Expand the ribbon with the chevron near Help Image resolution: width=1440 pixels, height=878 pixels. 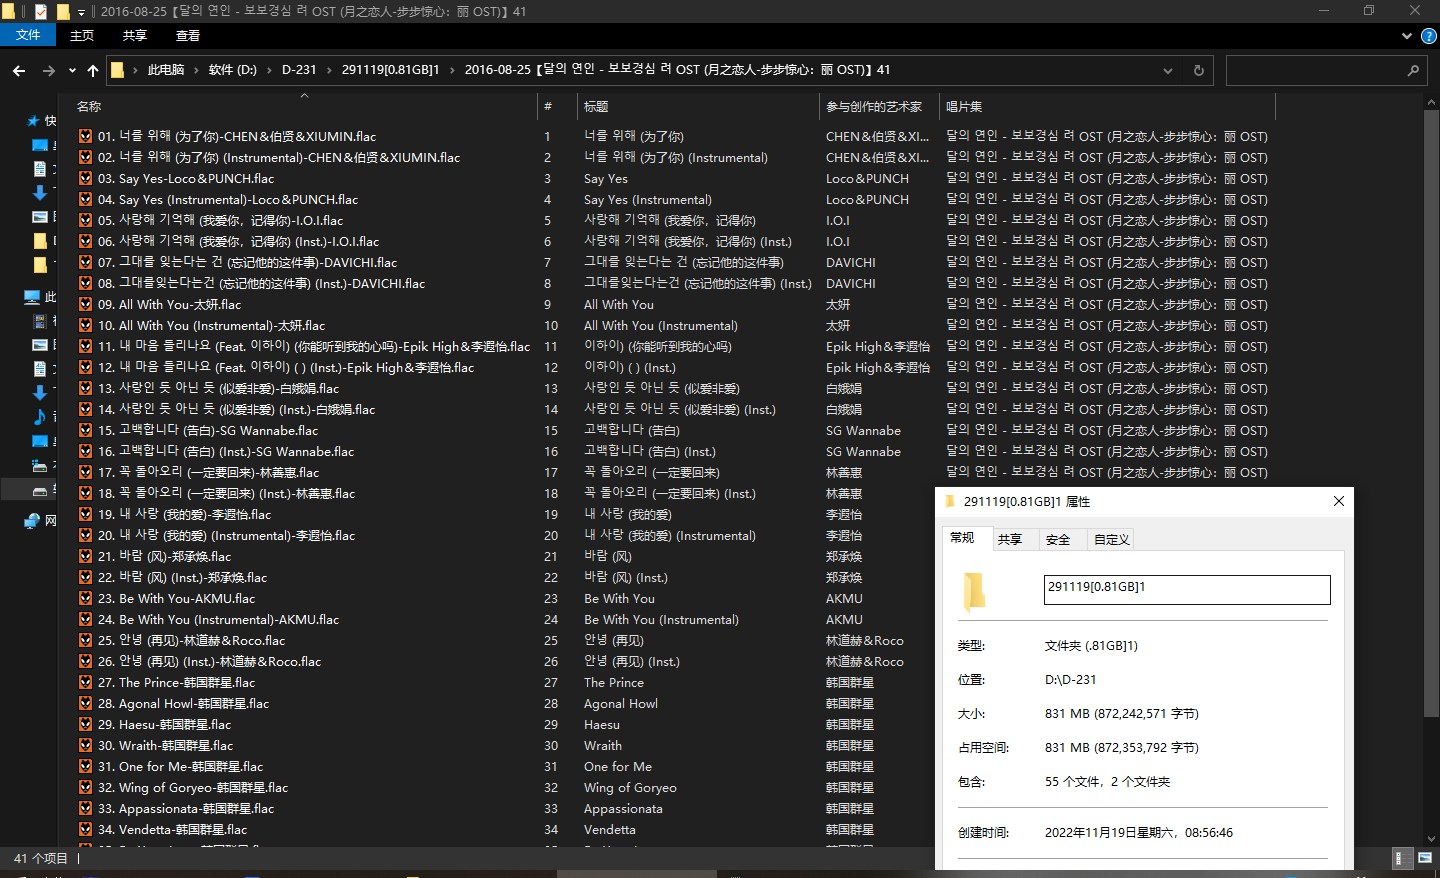1407,36
